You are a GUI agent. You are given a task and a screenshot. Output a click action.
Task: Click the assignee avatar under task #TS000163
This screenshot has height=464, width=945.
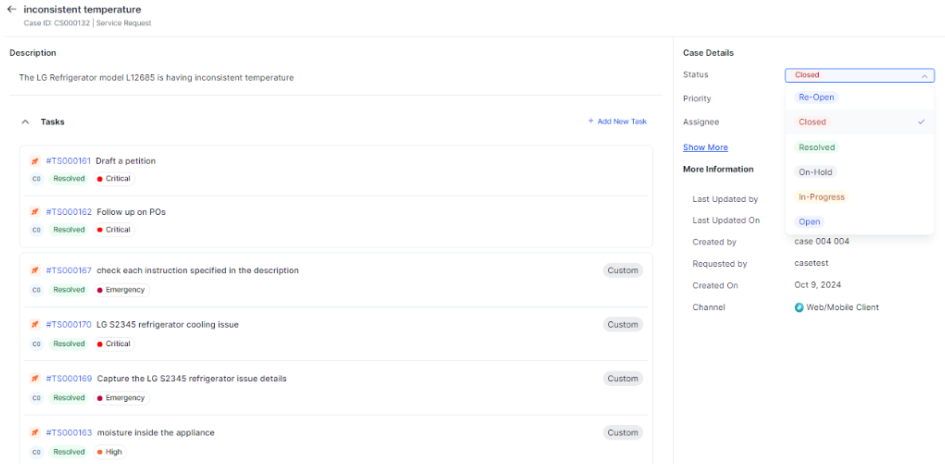[36, 452]
